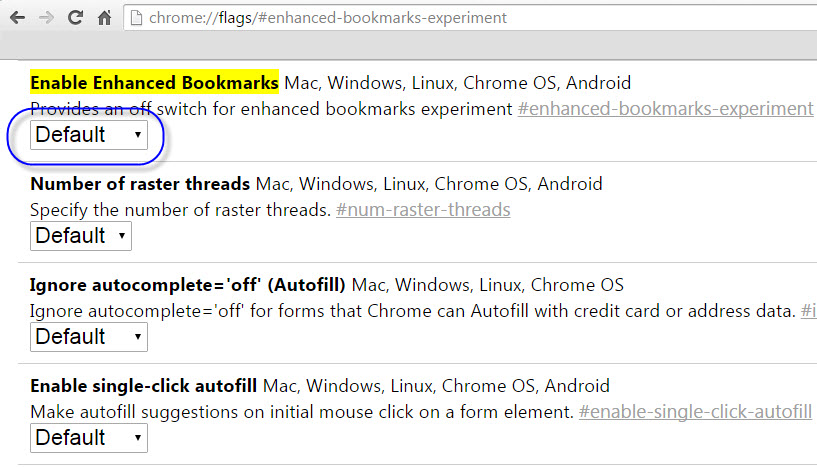Open the Number of raster threads dropdown
Image resolution: width=817 pixels, height=467 pixels.
click(x=81, y=236)
